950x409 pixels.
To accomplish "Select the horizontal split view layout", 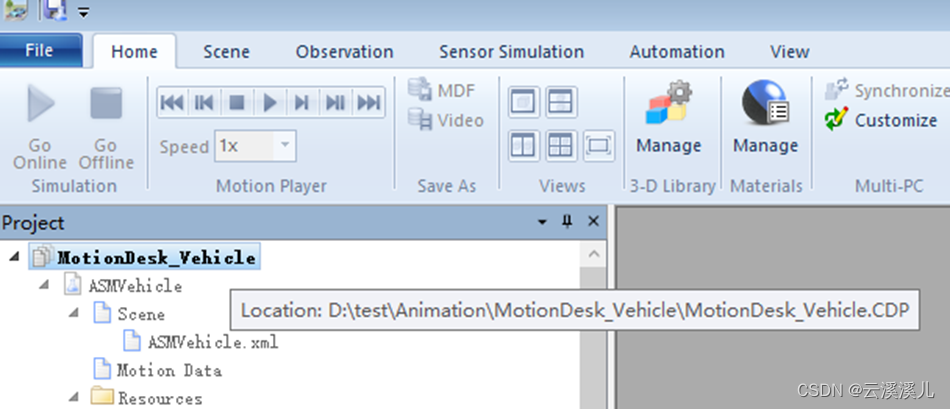I will [x=561, y=102].
